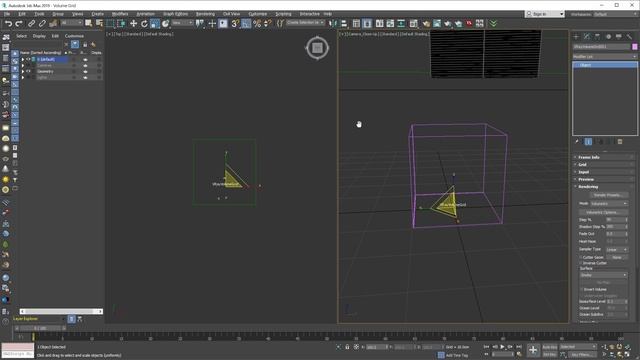Click the Play Animation button
The height and width of the screenshot is (360, 640).
coord(502,347)
